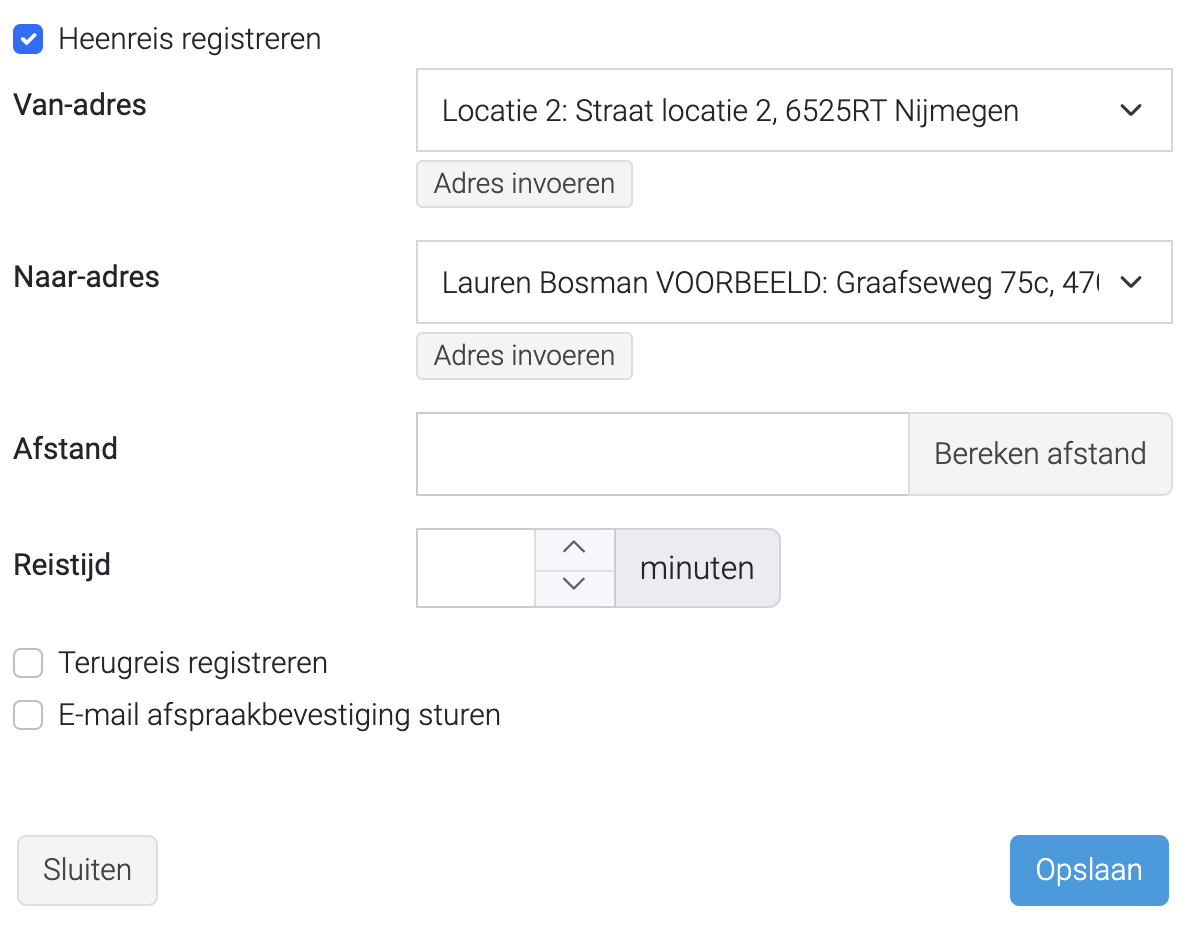Click the Heenreis registreren label text
The width and height of the screenshot is (1186, 926).
190,39
